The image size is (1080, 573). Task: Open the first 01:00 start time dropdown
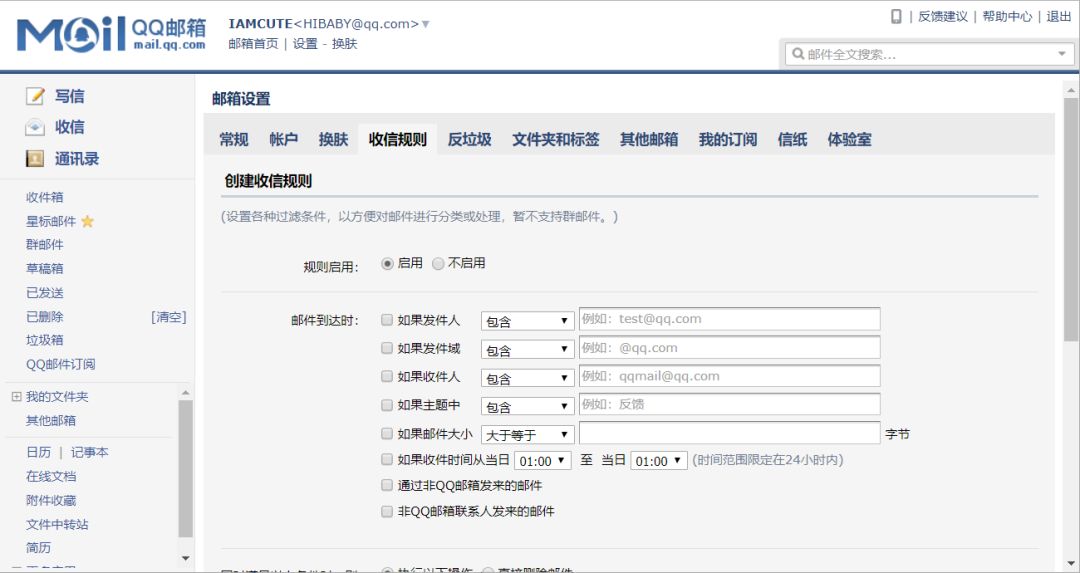point(542,461)
